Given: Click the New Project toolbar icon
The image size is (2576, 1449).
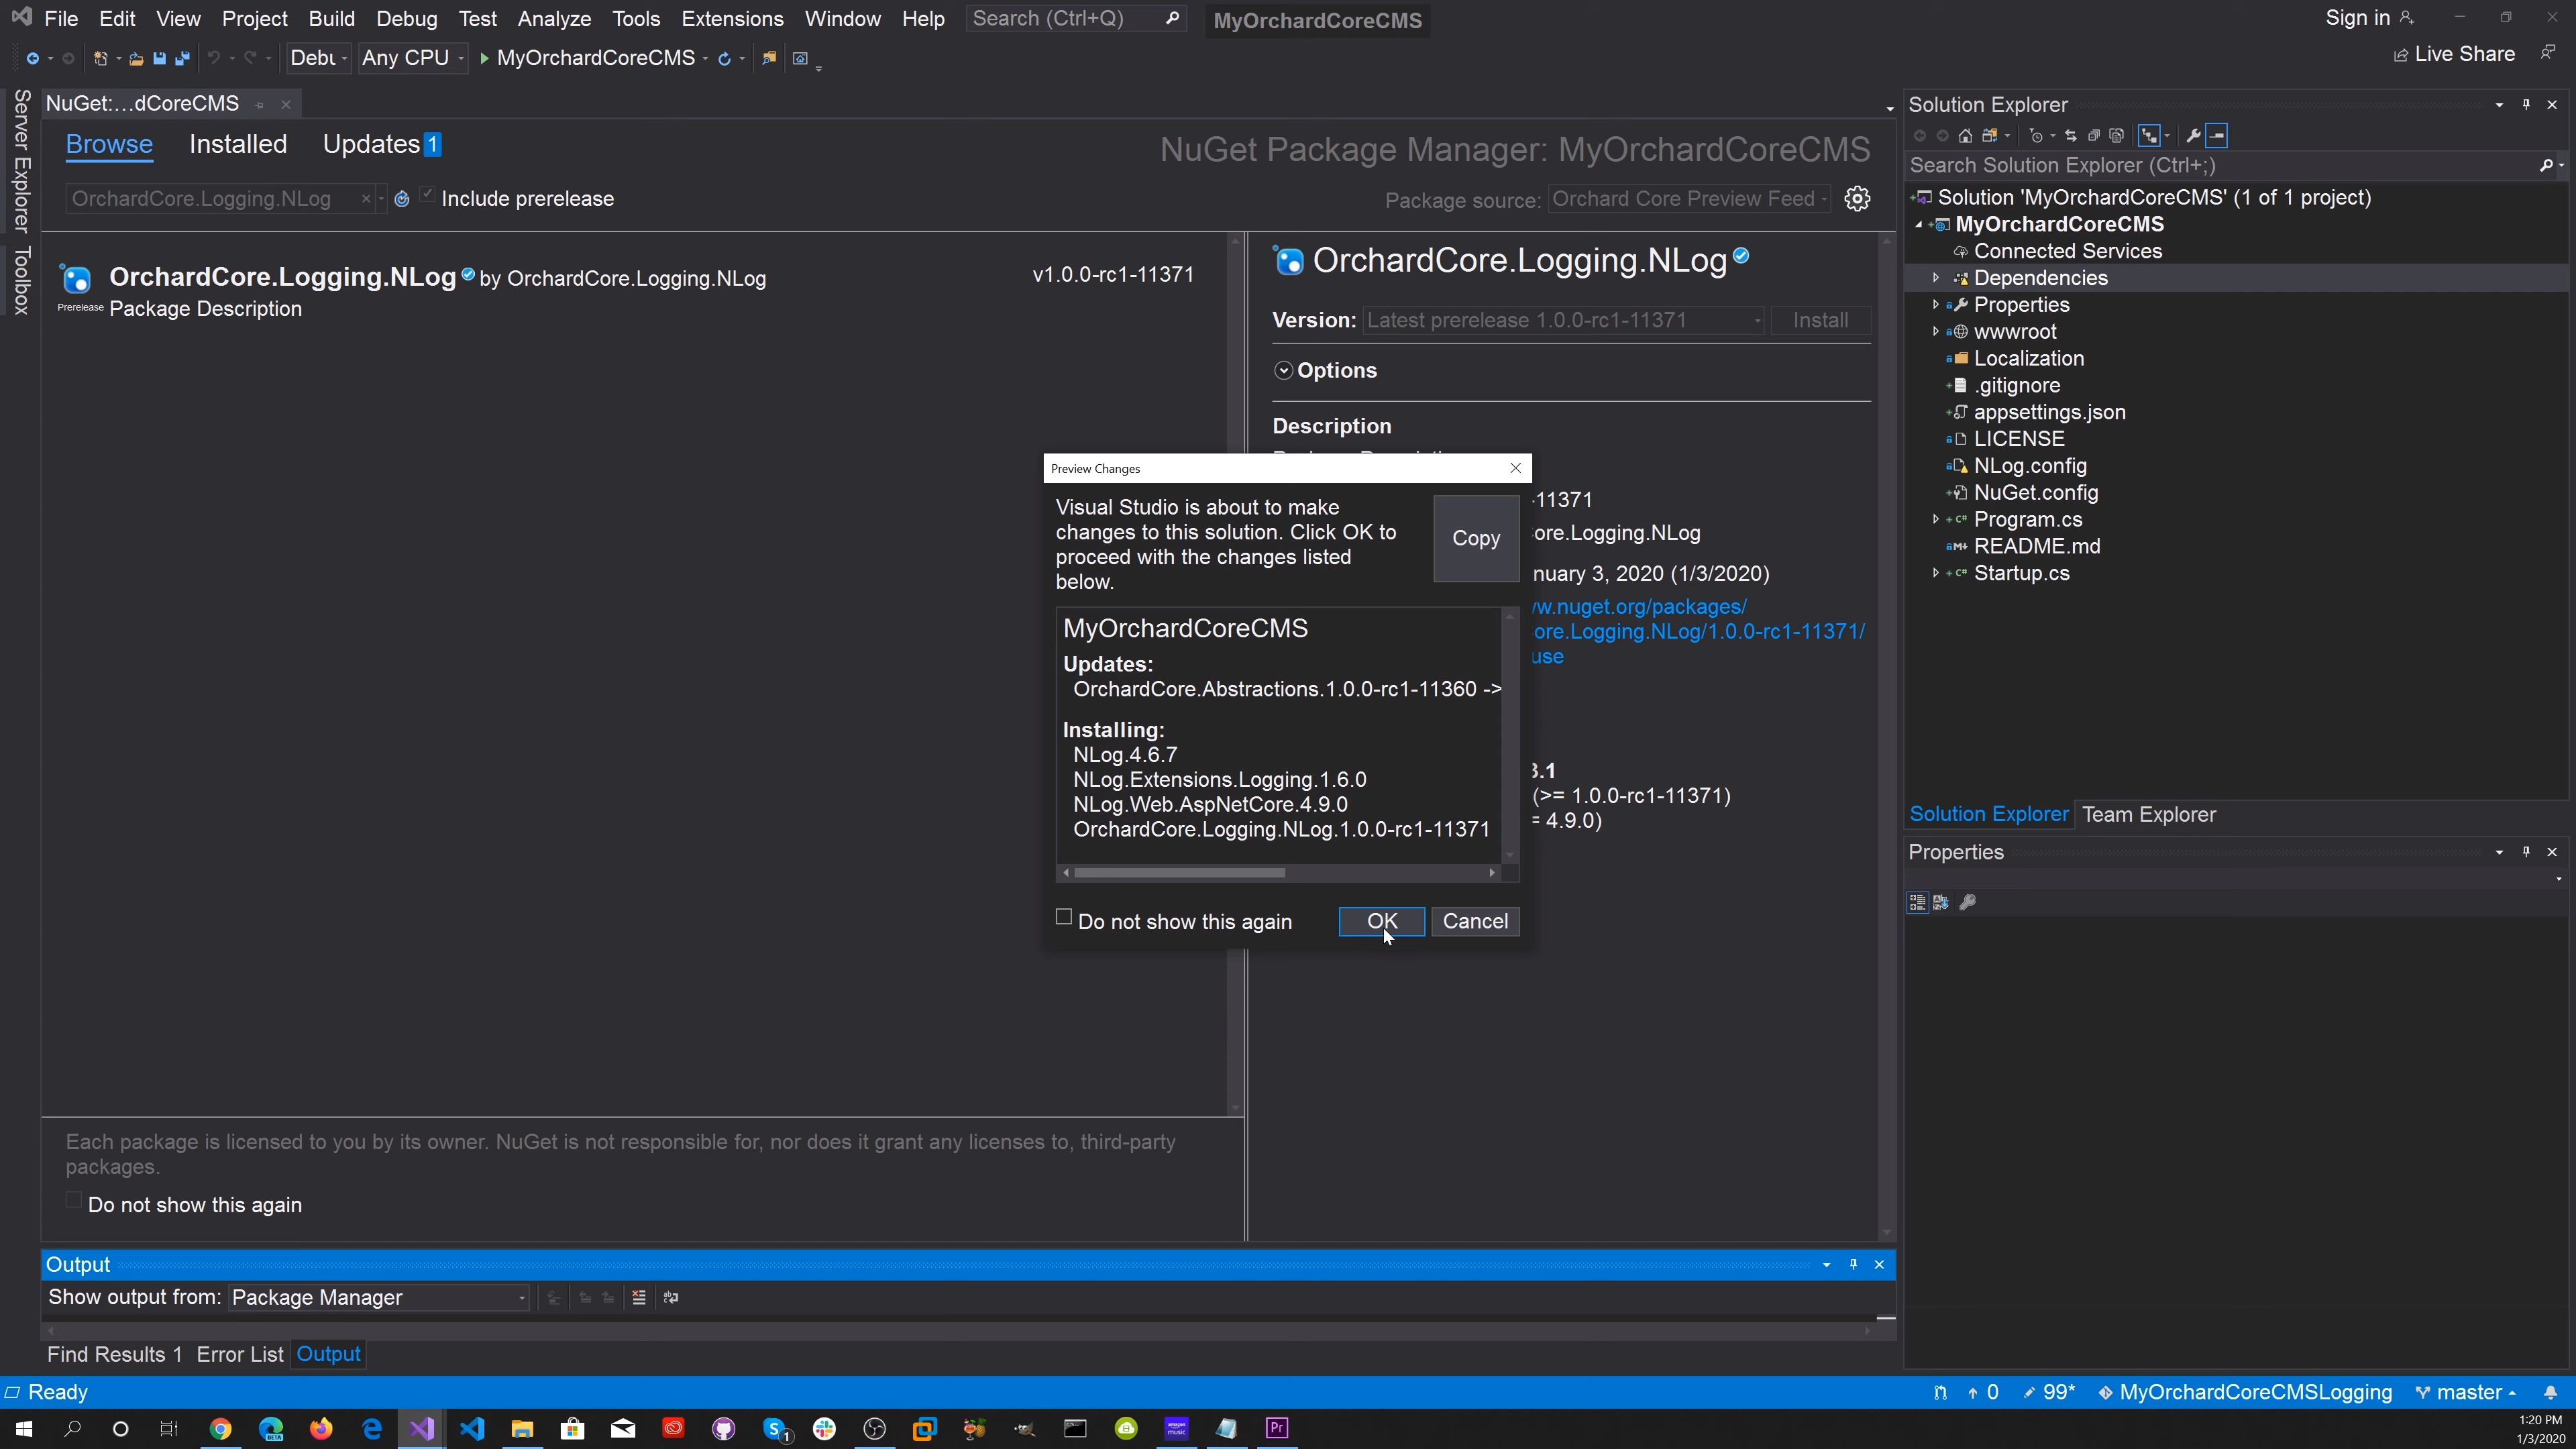Looking at the screenshot, I should tap(100, 58).
